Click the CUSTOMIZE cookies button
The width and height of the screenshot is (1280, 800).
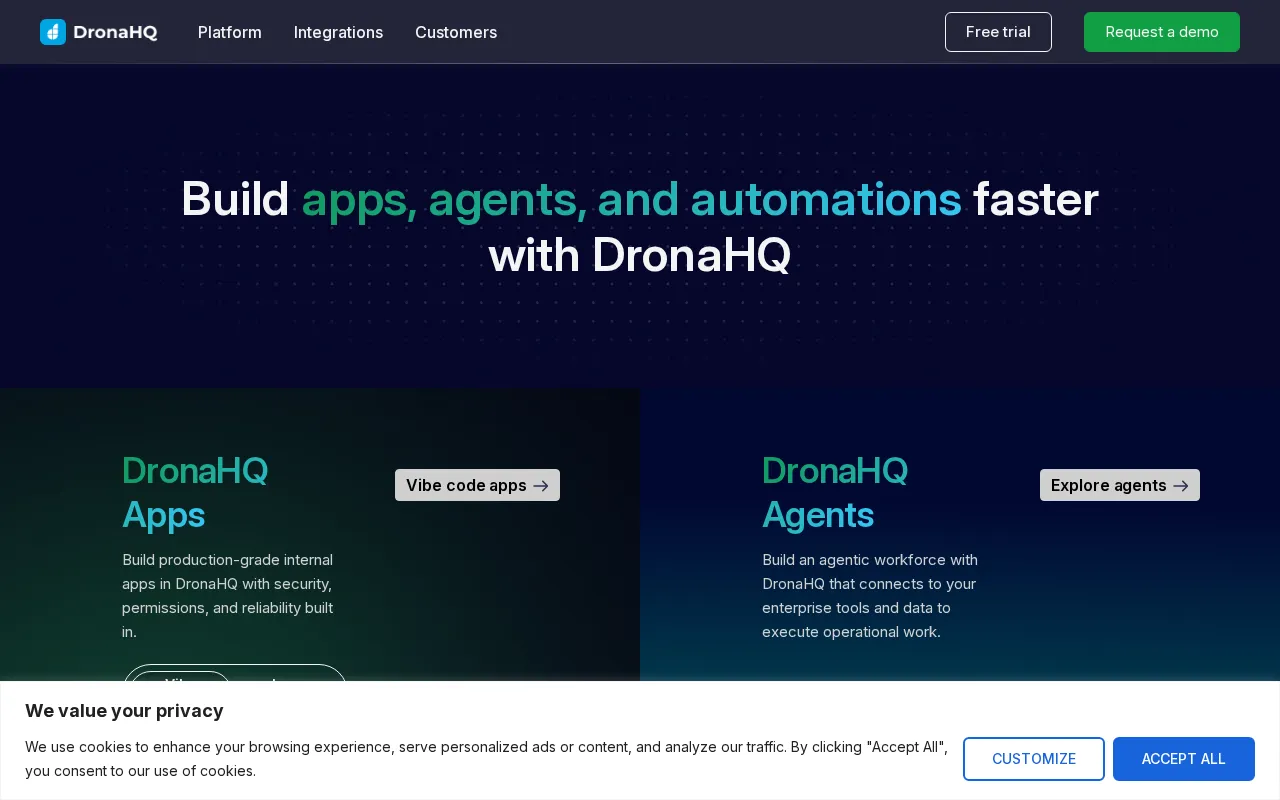click(1034, 759)
